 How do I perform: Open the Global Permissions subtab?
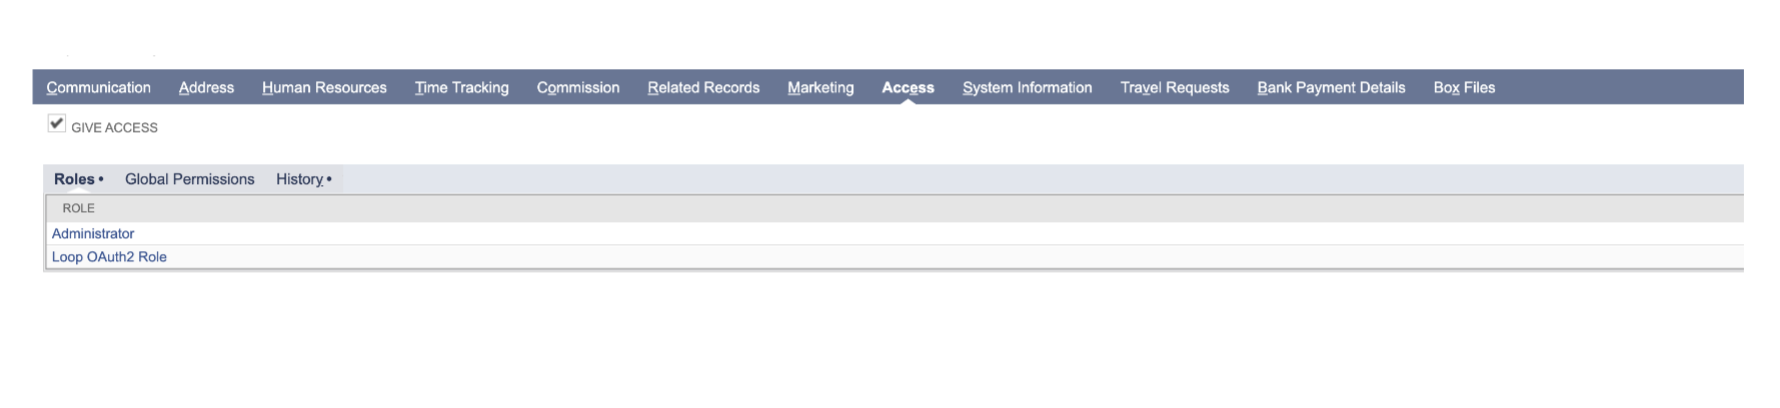189,179
